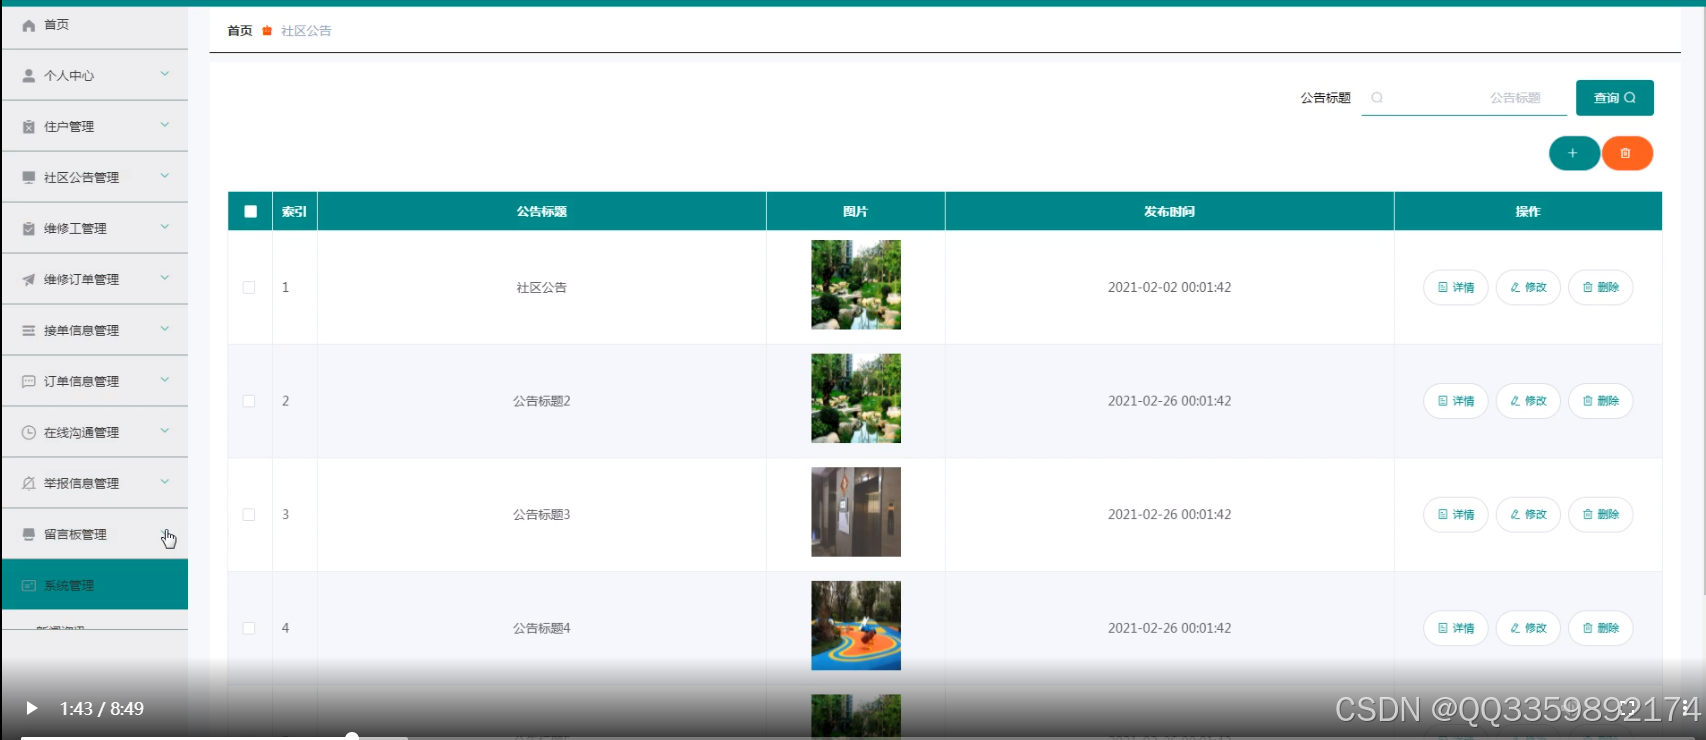The image size is (1706, 740).
Task: Check the checkbox for row 公告标题2
Action: point(249,401)
